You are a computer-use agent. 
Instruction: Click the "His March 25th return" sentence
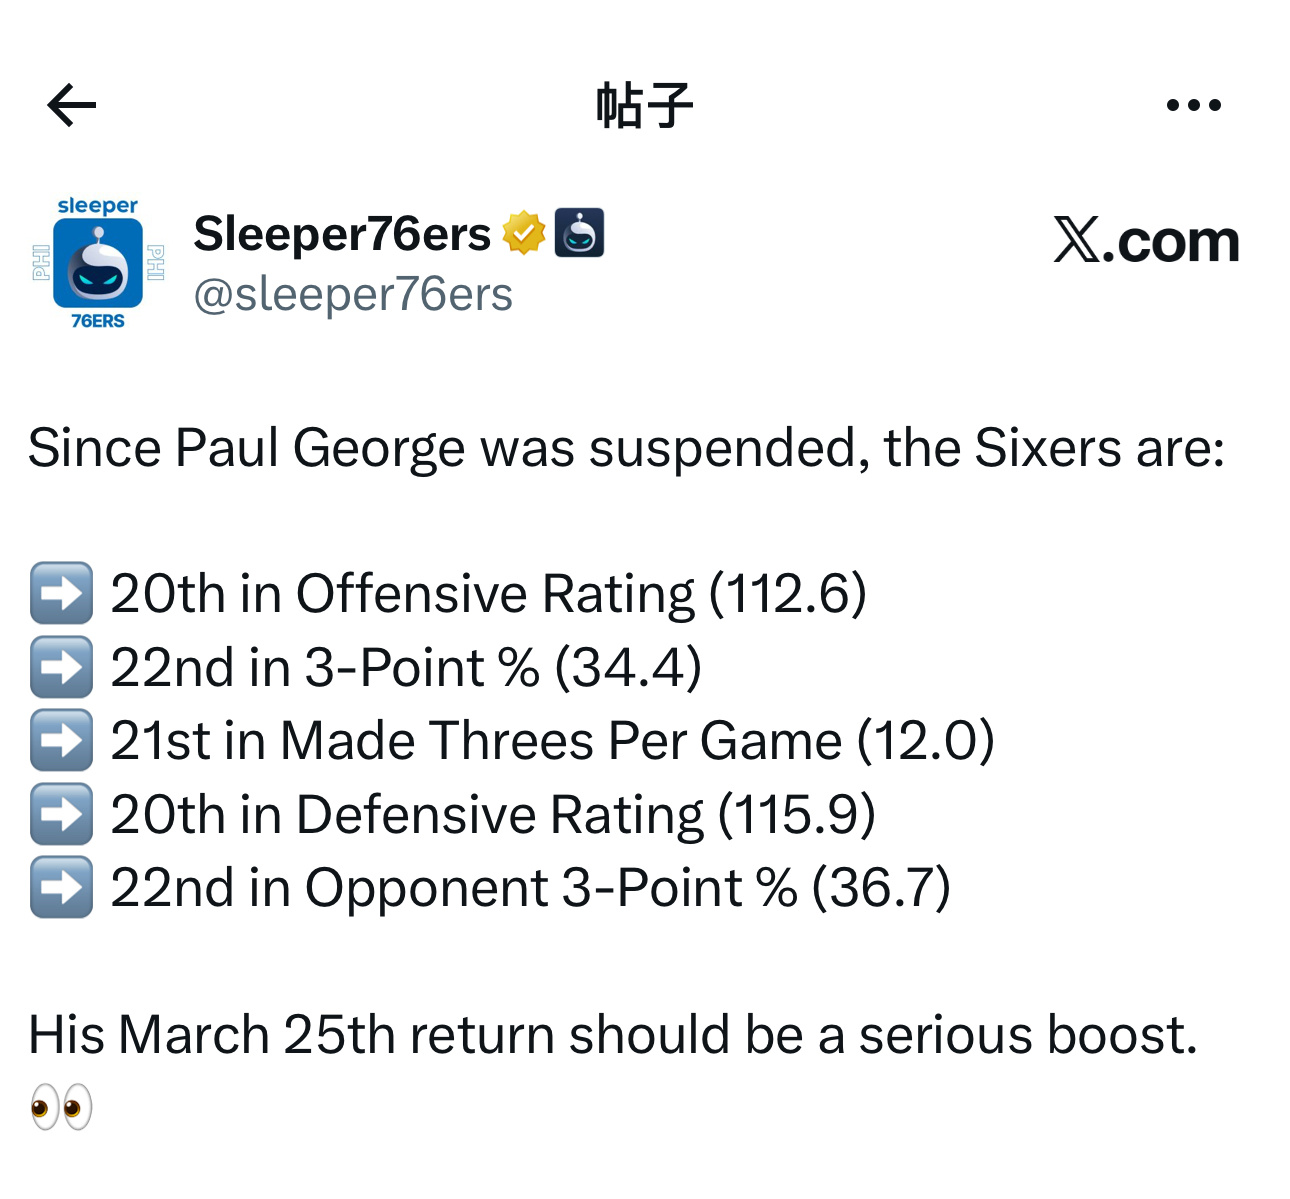(x=612, y=1034)
